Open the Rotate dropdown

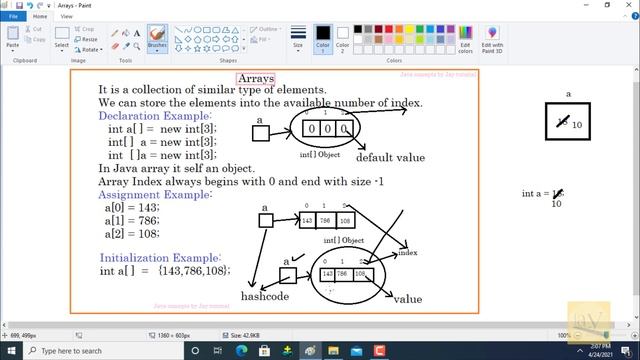click(x=89, y=49)
